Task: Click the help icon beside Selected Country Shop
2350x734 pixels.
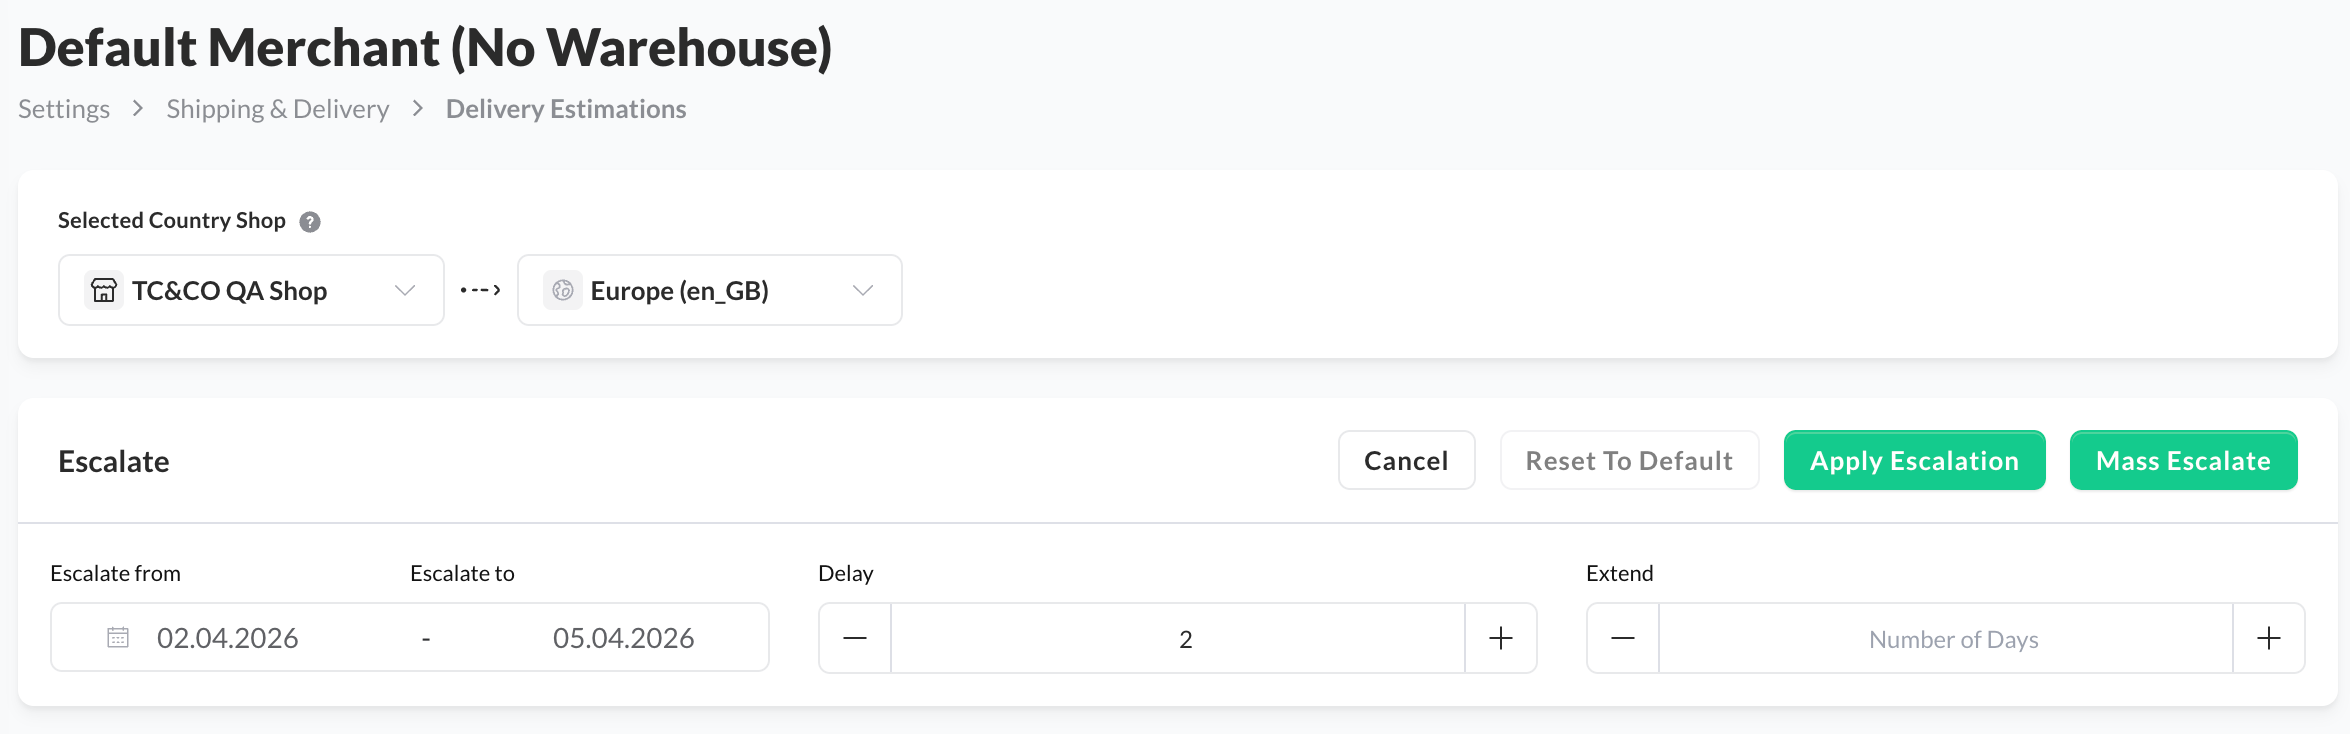Action: click(310, 222)
